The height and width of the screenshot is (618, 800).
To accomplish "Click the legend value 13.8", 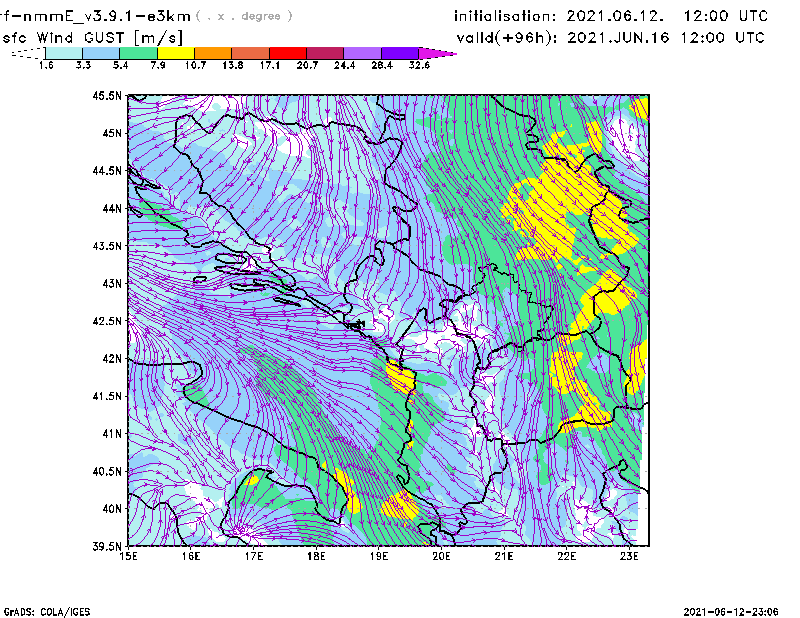I will (233, 65).
